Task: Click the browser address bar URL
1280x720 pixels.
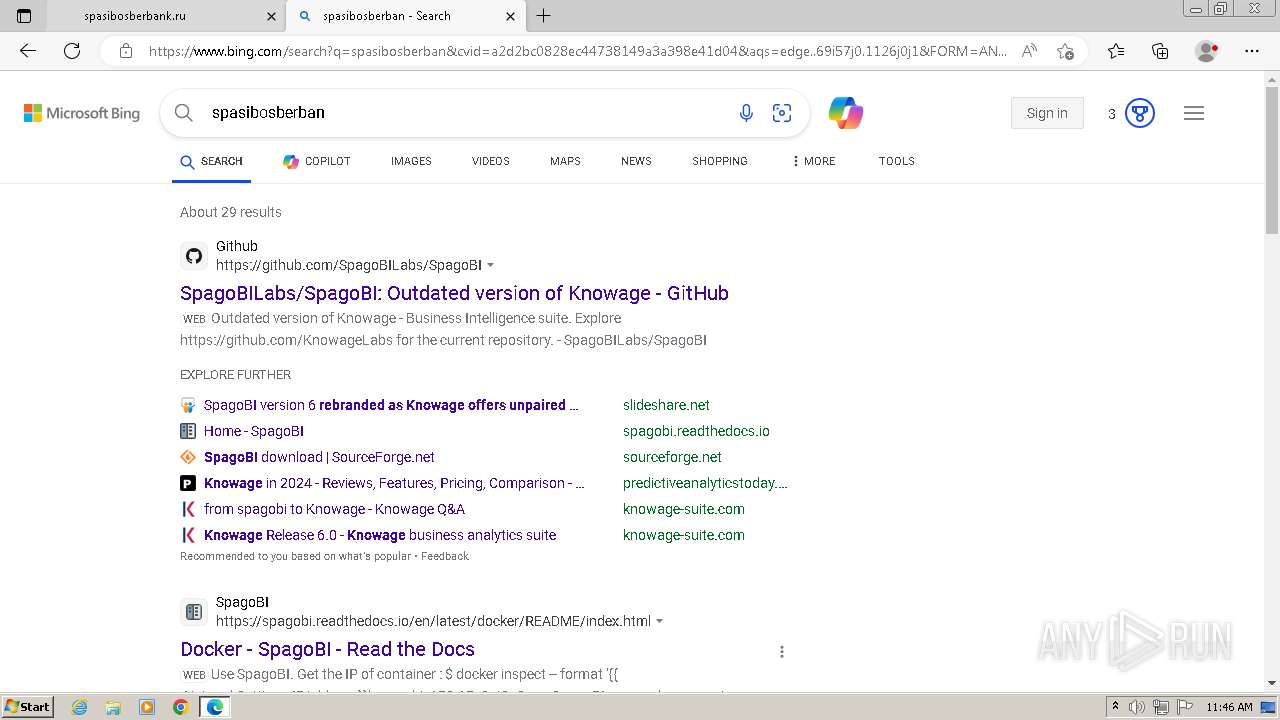Action: [x=577, y=51]
